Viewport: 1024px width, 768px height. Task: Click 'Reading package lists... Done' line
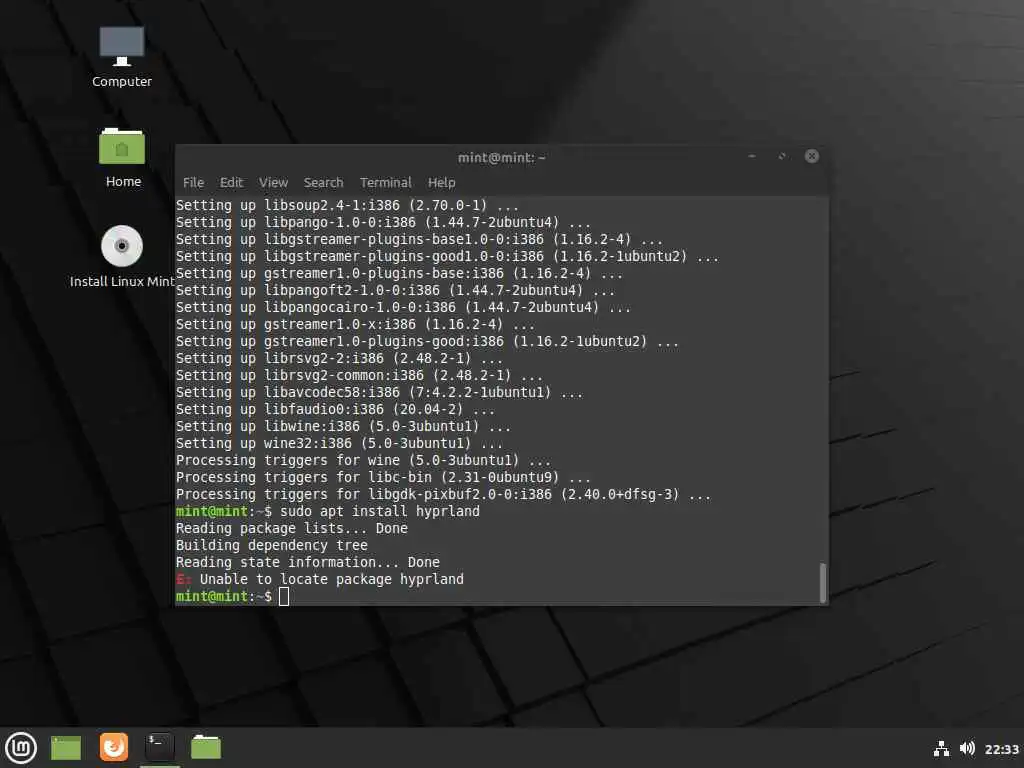coord(292,528)
